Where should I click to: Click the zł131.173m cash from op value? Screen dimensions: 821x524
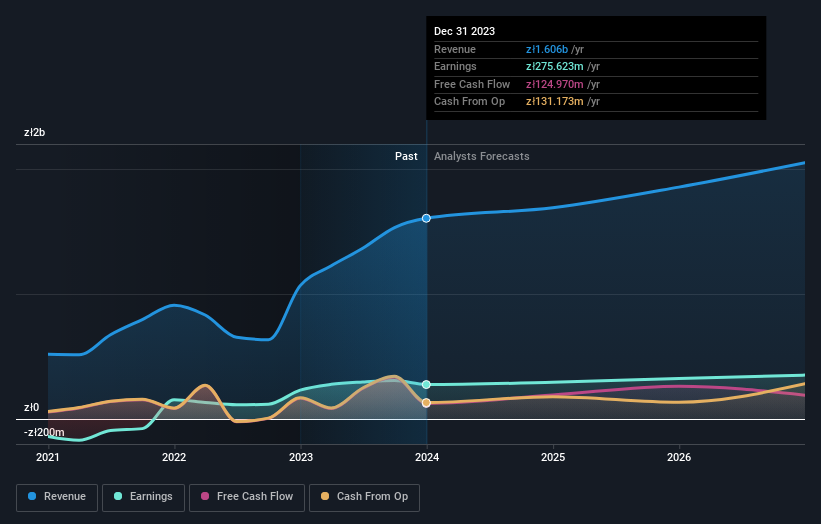pyautogui.click(x=555, y=102)
